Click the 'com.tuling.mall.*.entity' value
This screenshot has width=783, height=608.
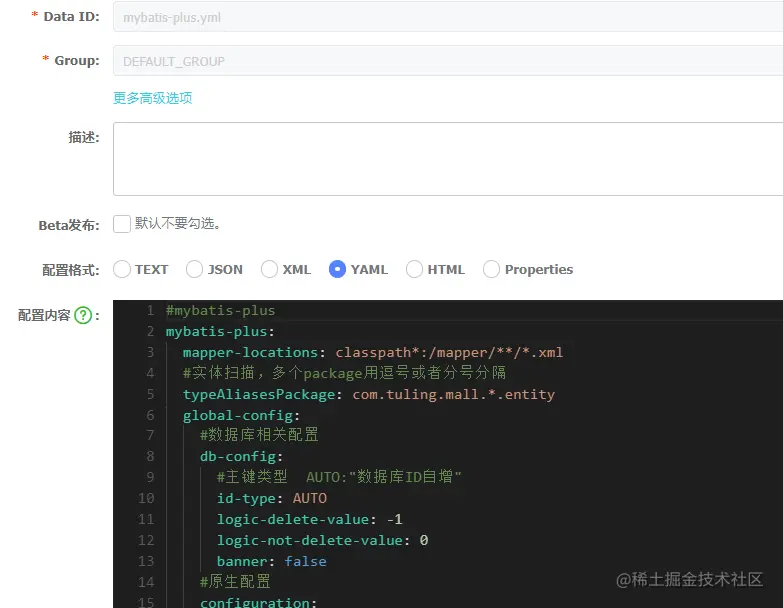coord(453,394)
